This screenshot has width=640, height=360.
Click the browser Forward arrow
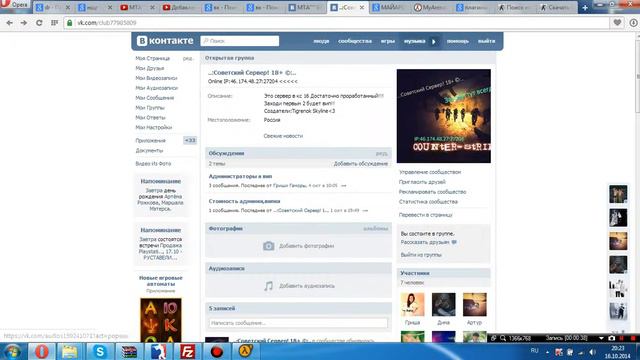[x=24, y=23]
